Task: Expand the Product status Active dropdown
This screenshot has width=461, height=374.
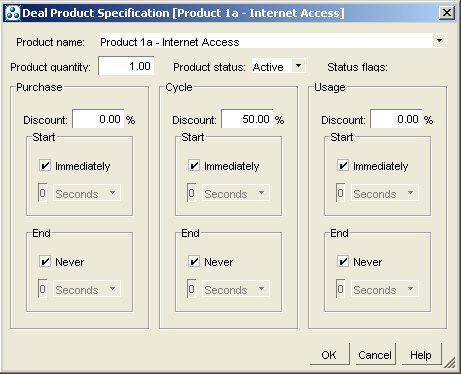Action: point(298,66)
